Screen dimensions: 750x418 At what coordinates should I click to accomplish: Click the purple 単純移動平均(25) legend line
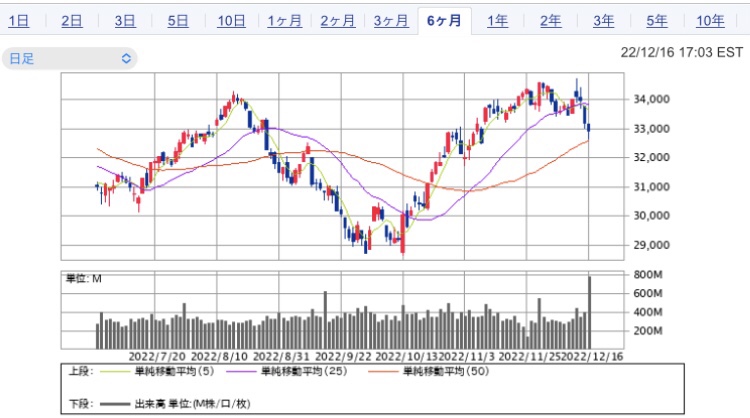tap(241, 371)
